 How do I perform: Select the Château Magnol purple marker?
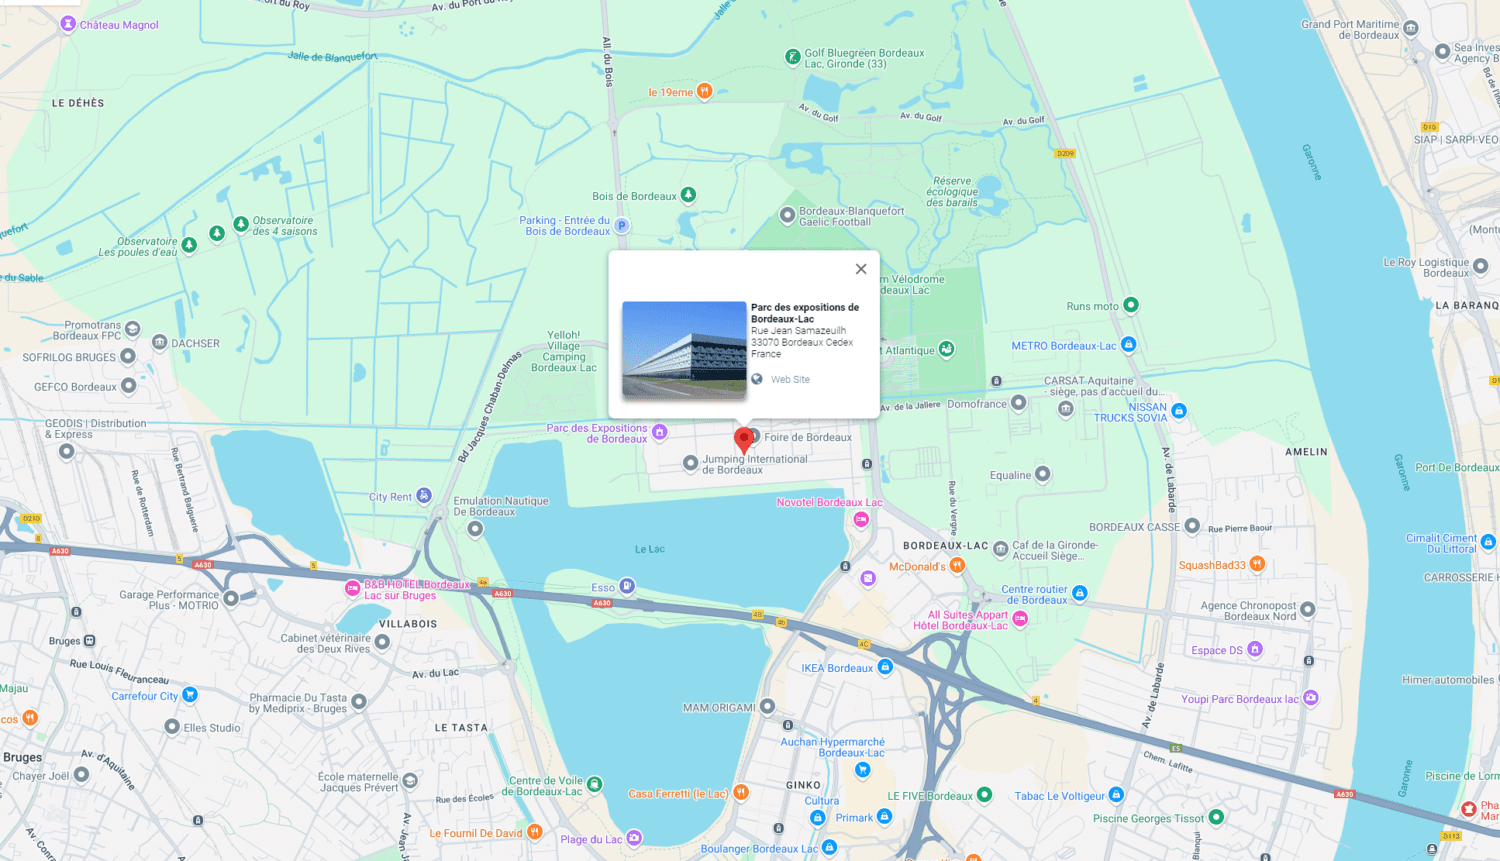68,24
